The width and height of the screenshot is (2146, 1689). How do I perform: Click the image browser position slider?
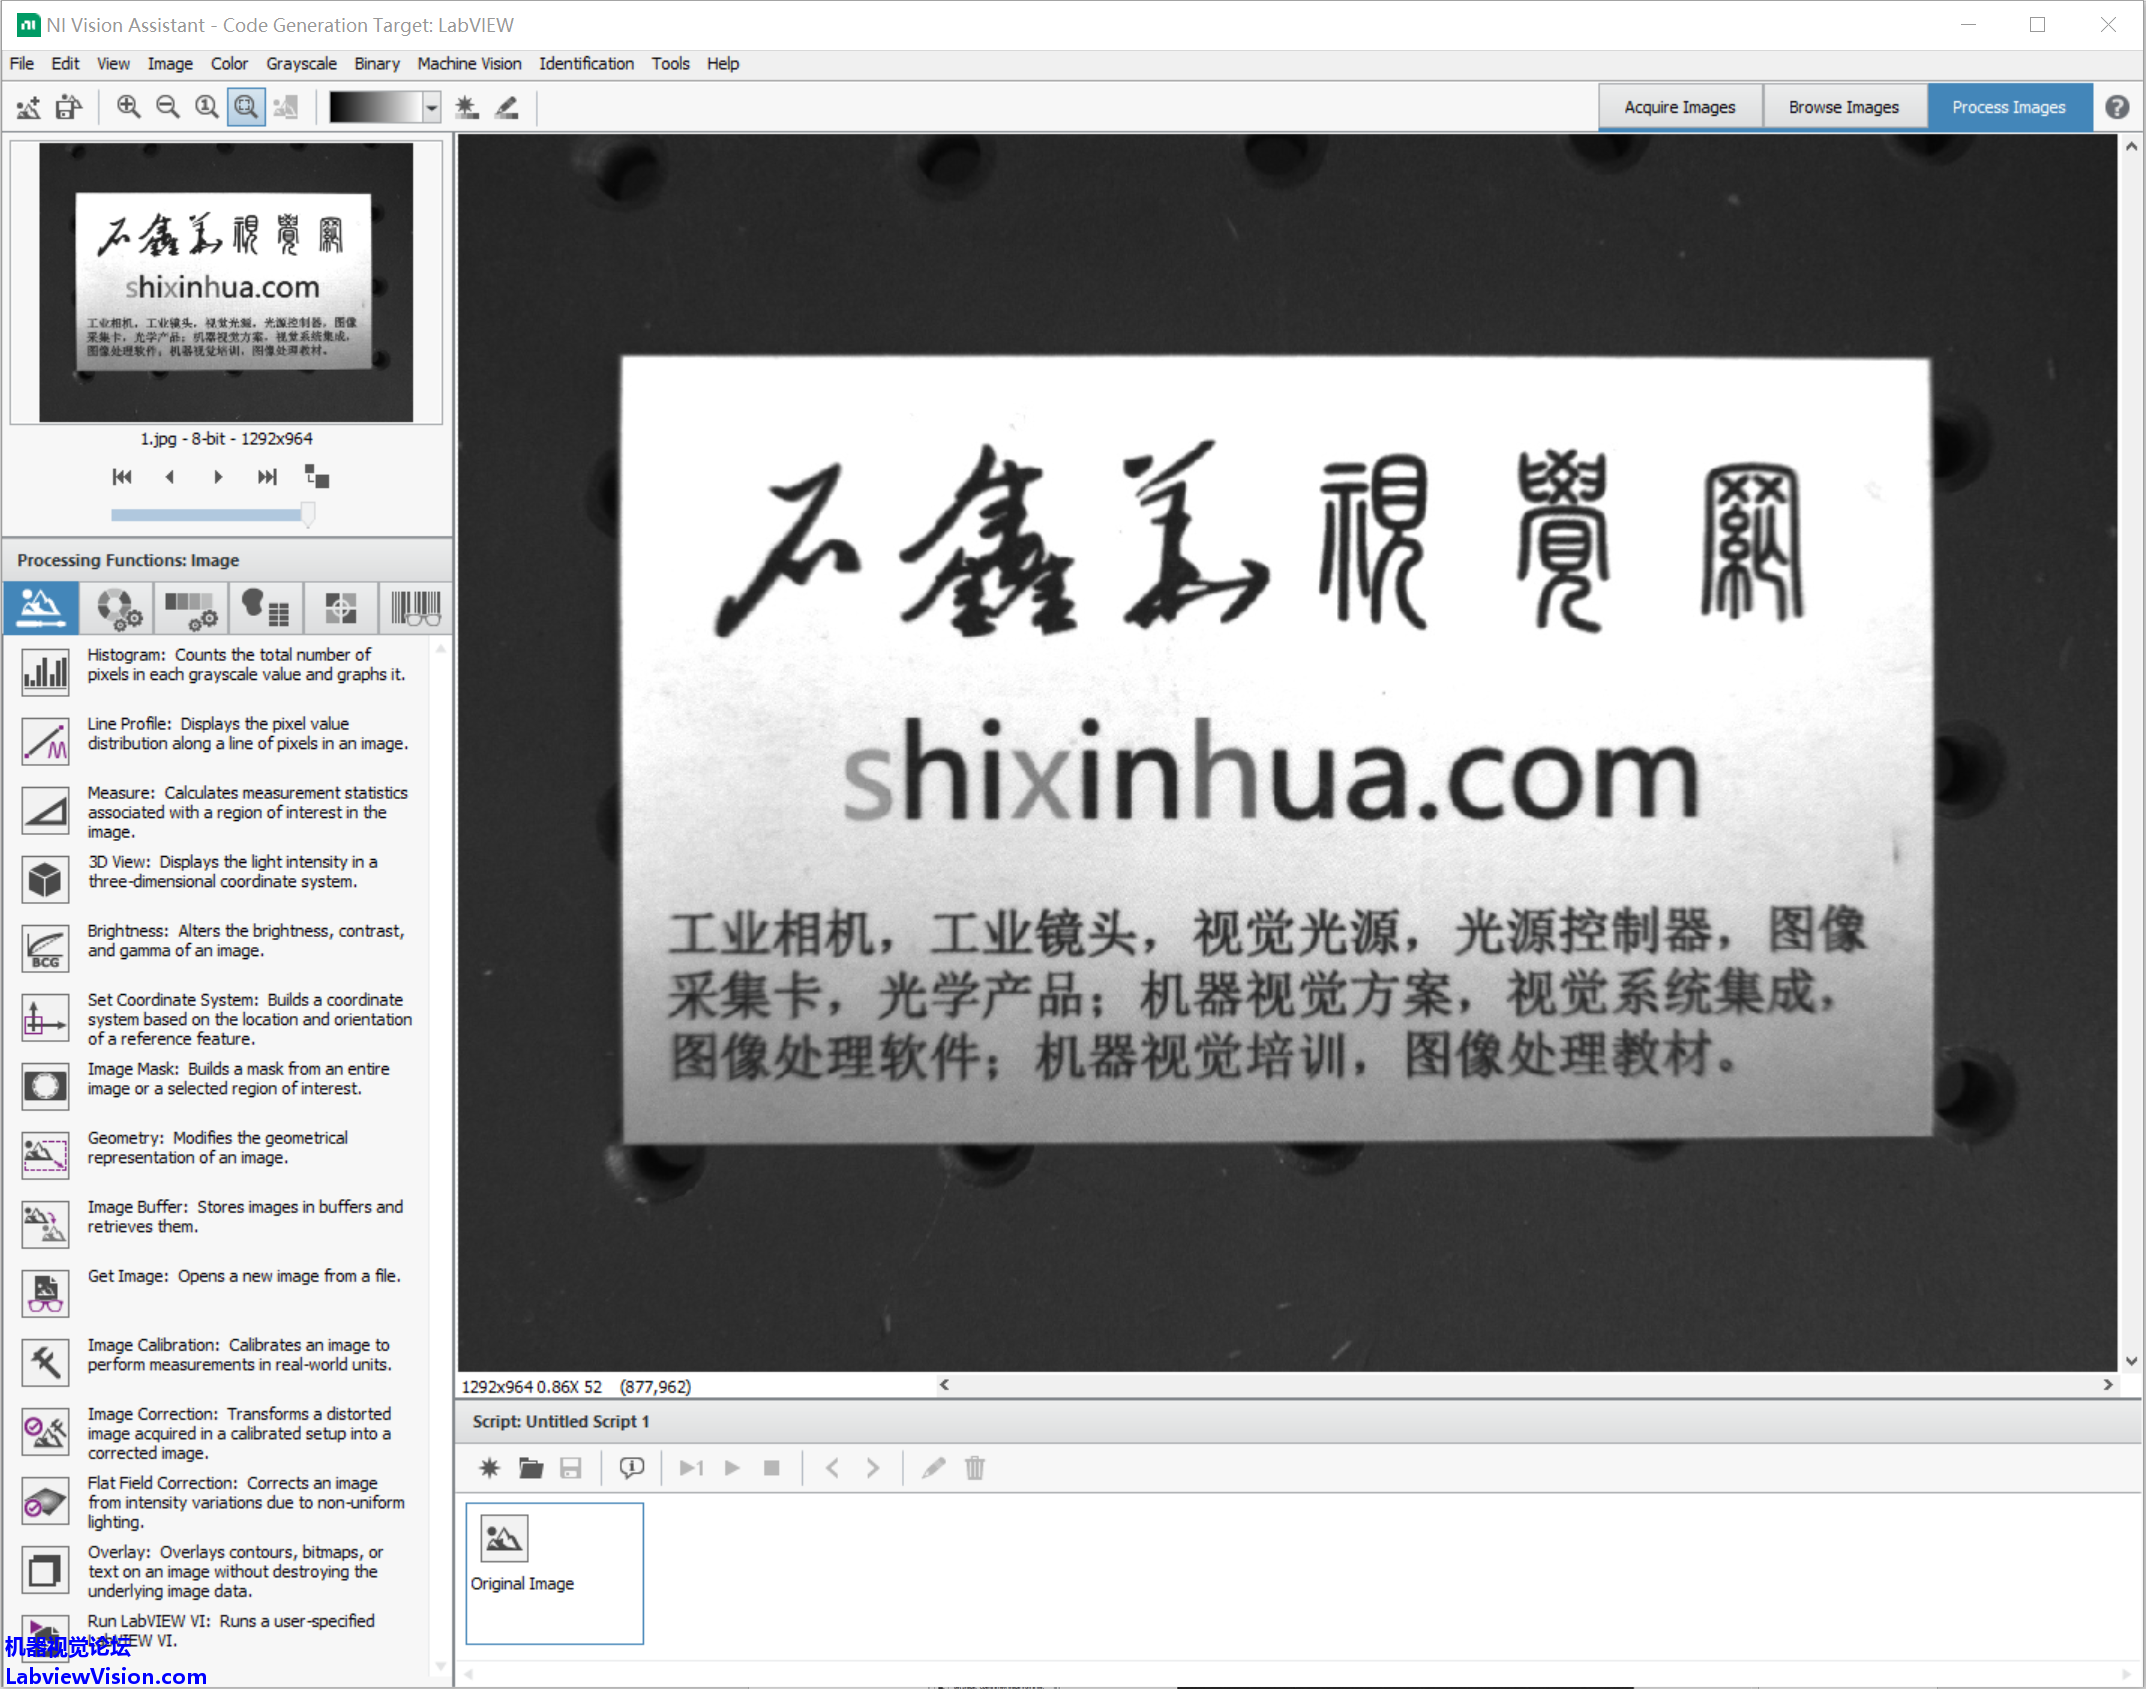click(x=212, y=514)
